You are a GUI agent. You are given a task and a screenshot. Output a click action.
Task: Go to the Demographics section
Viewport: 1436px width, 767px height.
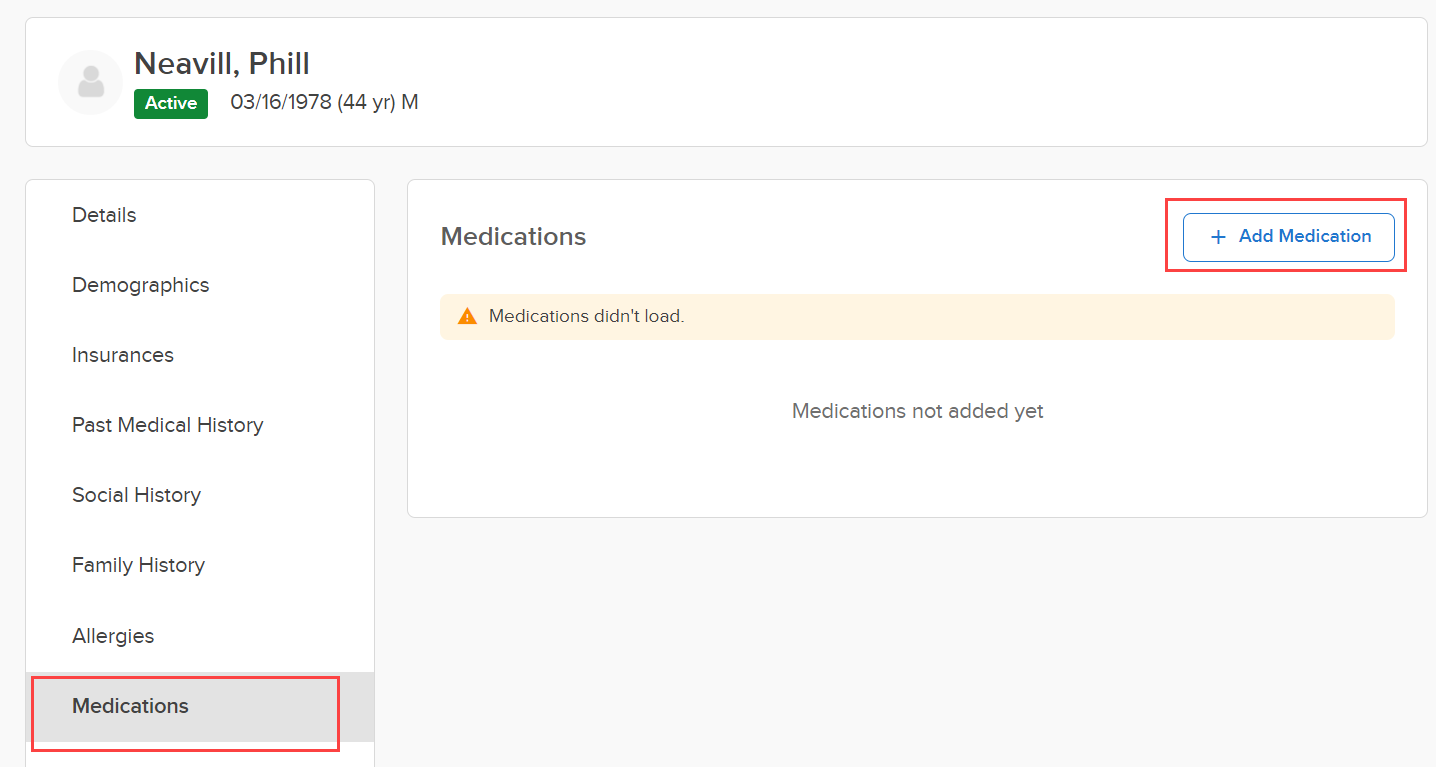141,285
